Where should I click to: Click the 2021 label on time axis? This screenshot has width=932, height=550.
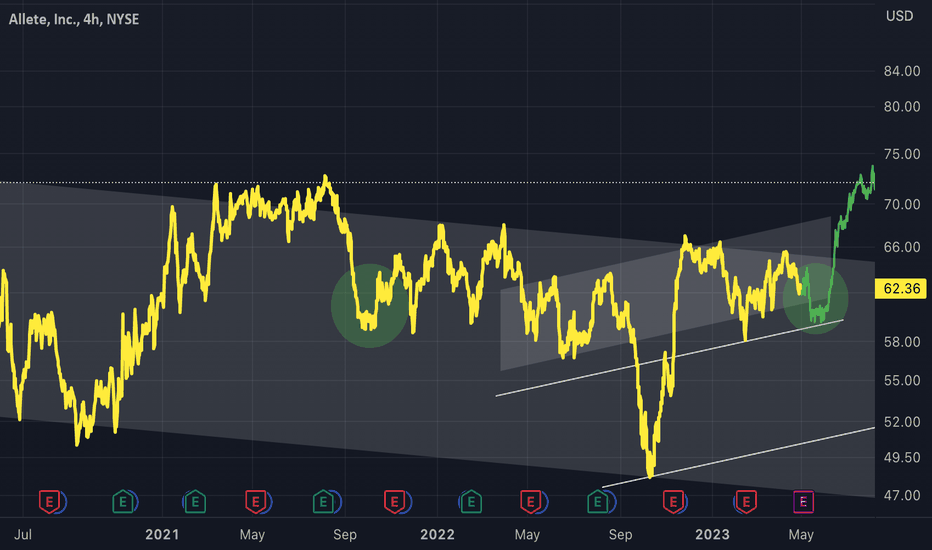pos(162,535)
